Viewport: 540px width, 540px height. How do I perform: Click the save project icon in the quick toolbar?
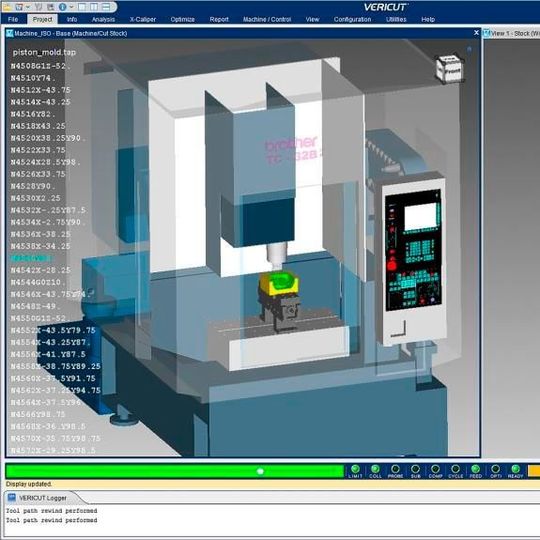point(19,7)
